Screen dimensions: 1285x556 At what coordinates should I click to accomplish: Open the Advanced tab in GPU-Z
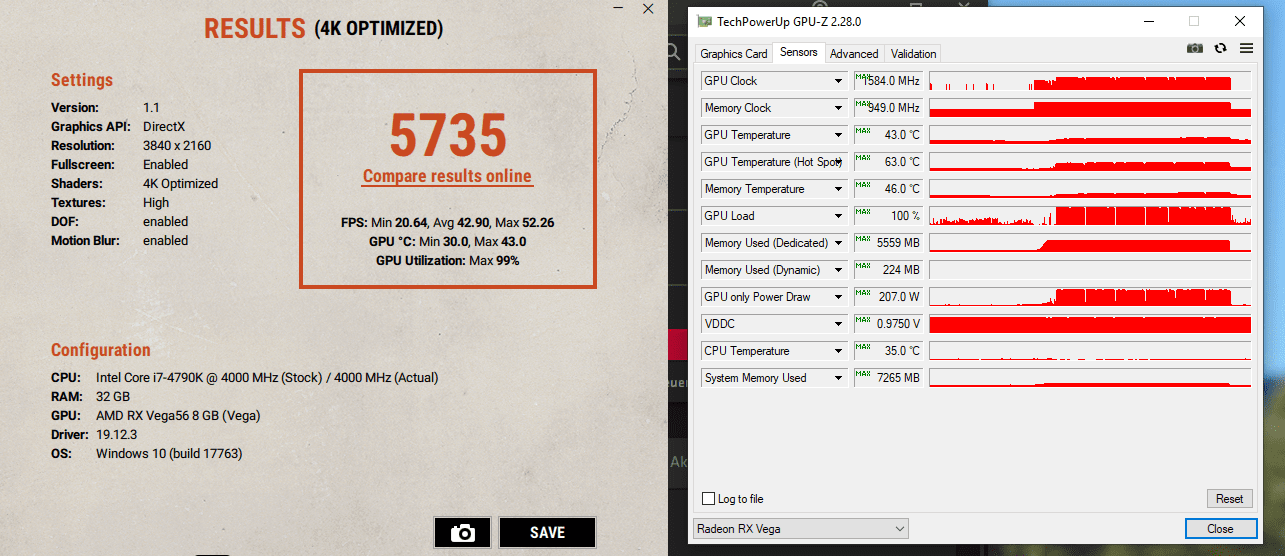point(854,54)
